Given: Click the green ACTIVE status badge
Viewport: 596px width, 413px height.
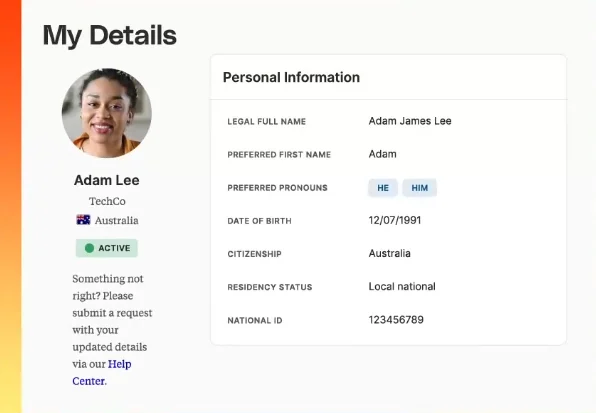Looking at the screenshot, I should point(107,248).
